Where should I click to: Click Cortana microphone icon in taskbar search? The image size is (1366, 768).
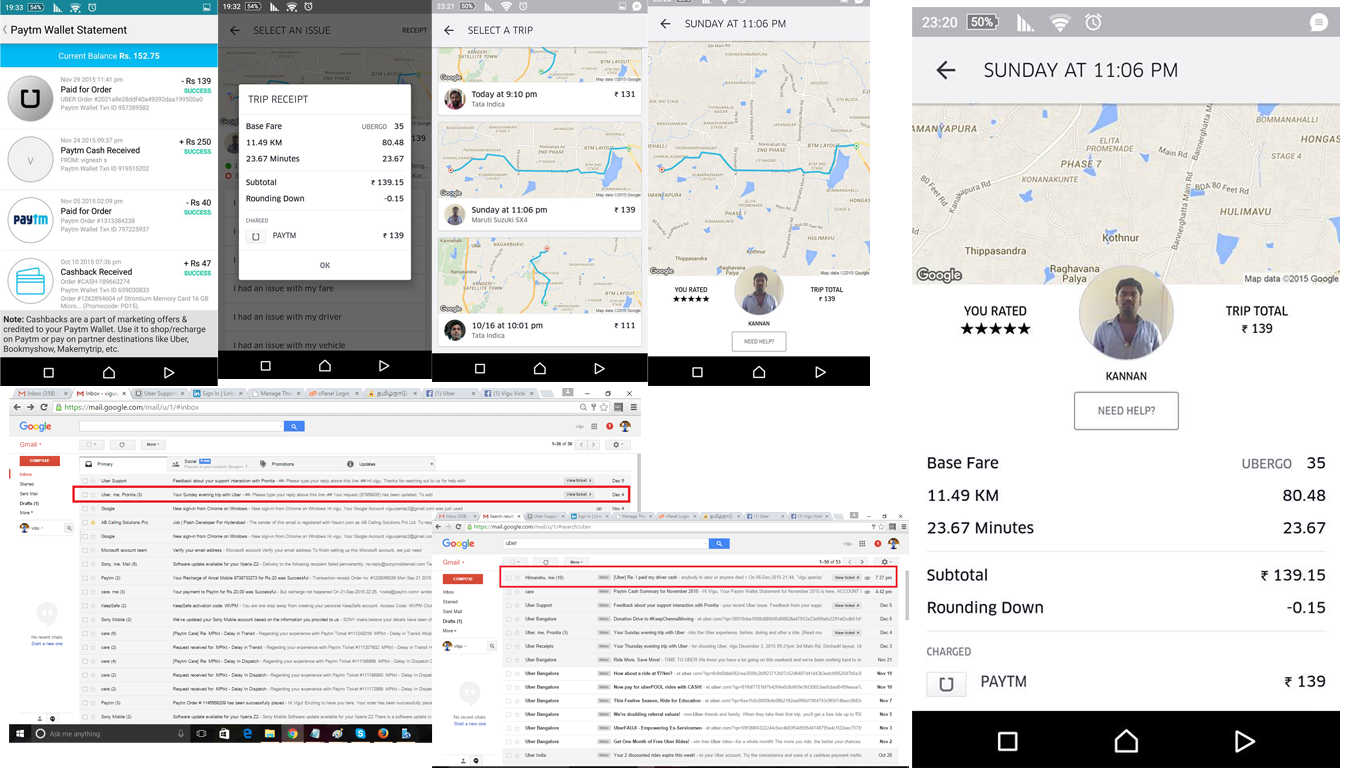click(181, 733)
